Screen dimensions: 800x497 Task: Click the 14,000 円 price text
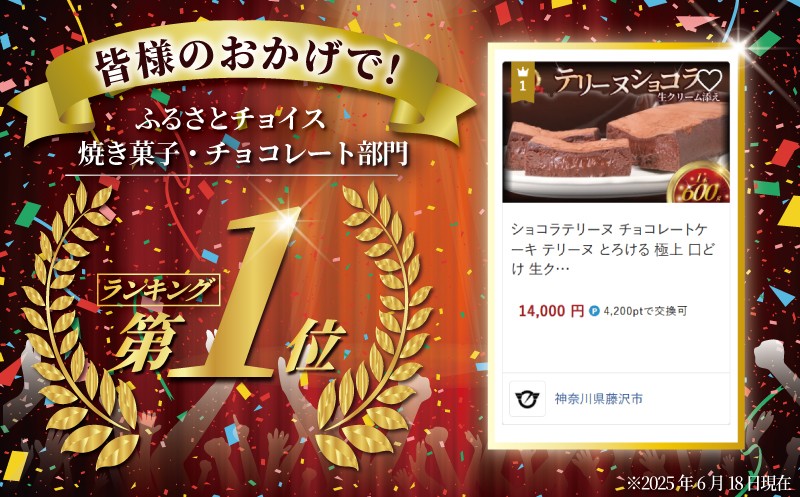pyautogui.click(x=551, y=311)
